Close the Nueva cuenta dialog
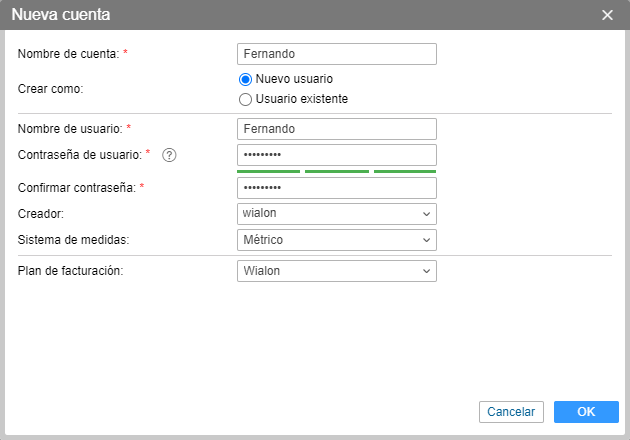Viewport: 630px width, 440px height. pyautogui.click(x=607, y=15)
